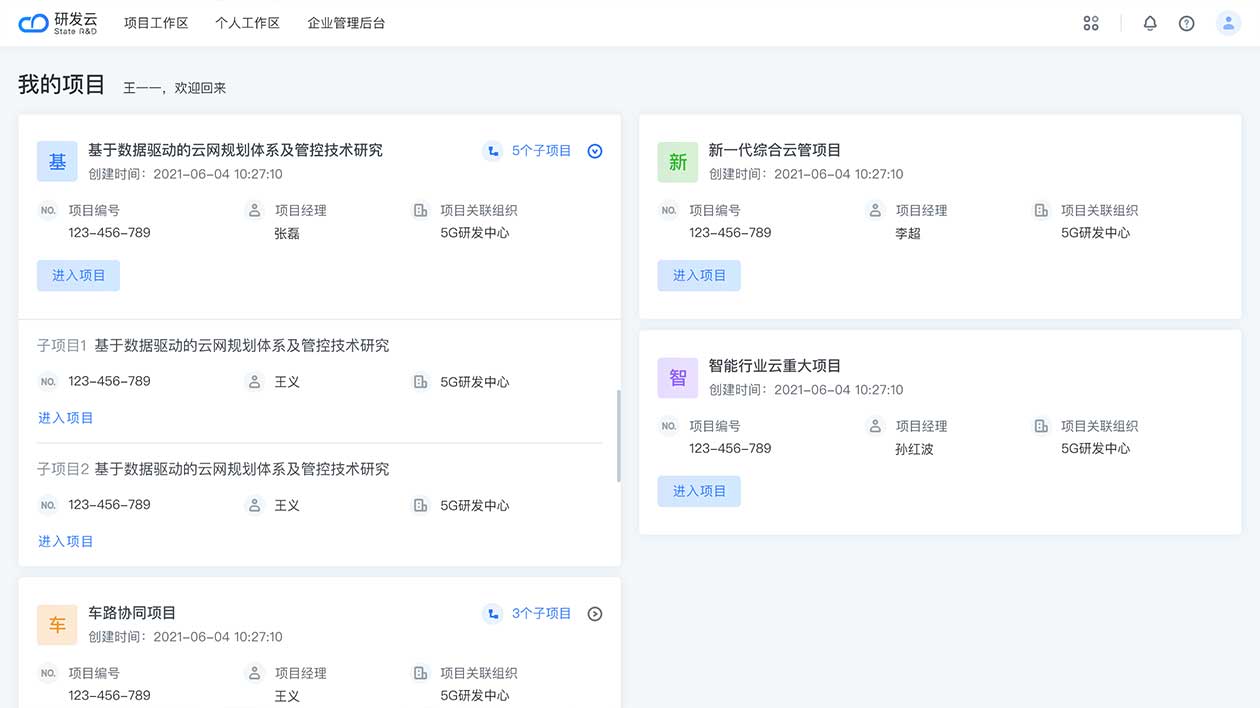The height and width of the screenshot is (708, 1260).
Task: Open the 个人工作区 menu
Action: click(247, 23)
